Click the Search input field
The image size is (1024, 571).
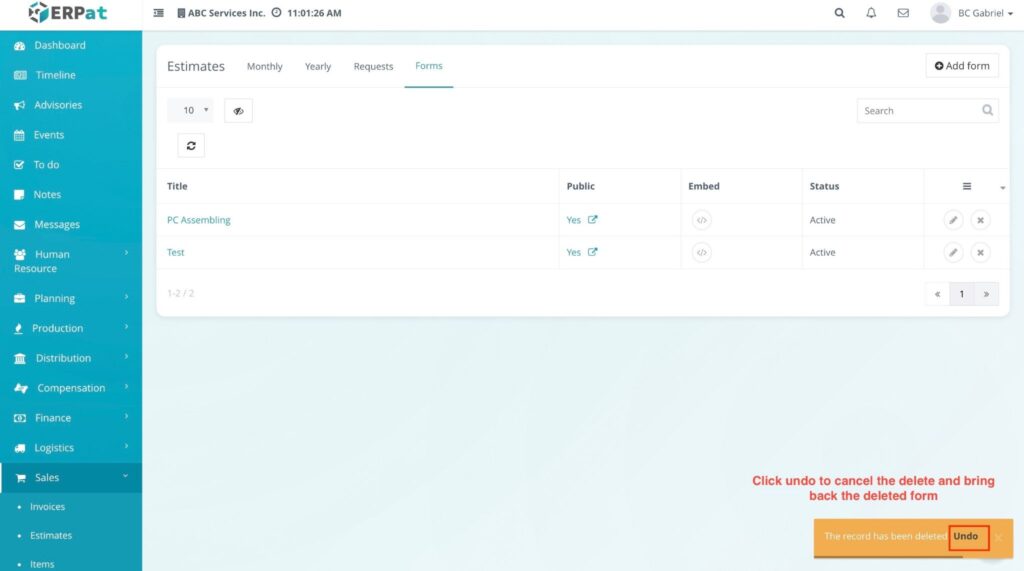[917, 111]
